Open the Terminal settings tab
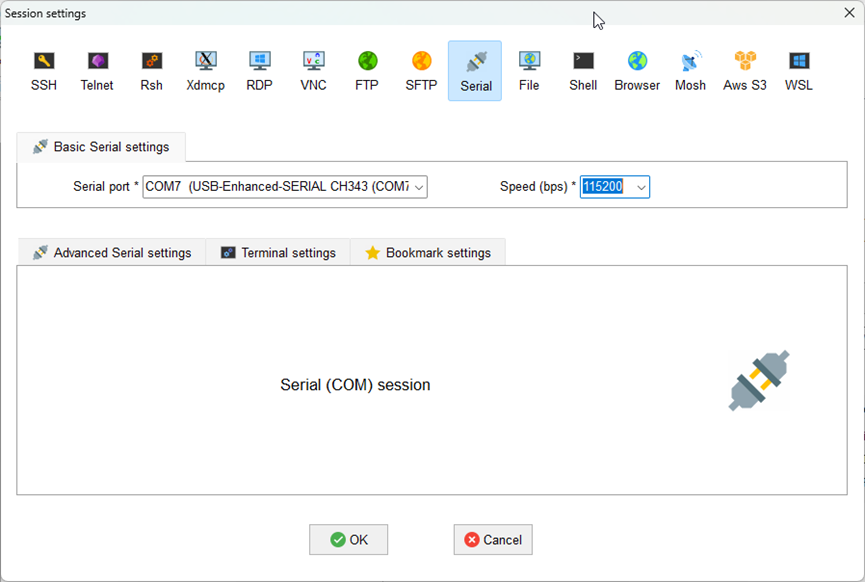This screenshot has width=865, height=582. pos(278,253)
